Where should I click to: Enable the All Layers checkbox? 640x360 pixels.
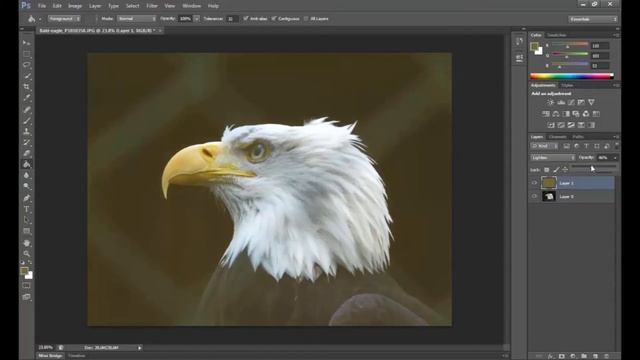(306, 18)
